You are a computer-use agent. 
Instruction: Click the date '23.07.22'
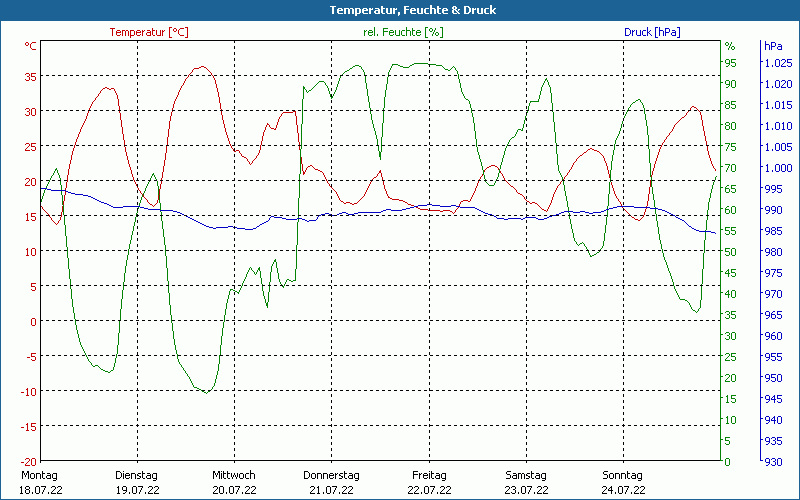[526, 490]
